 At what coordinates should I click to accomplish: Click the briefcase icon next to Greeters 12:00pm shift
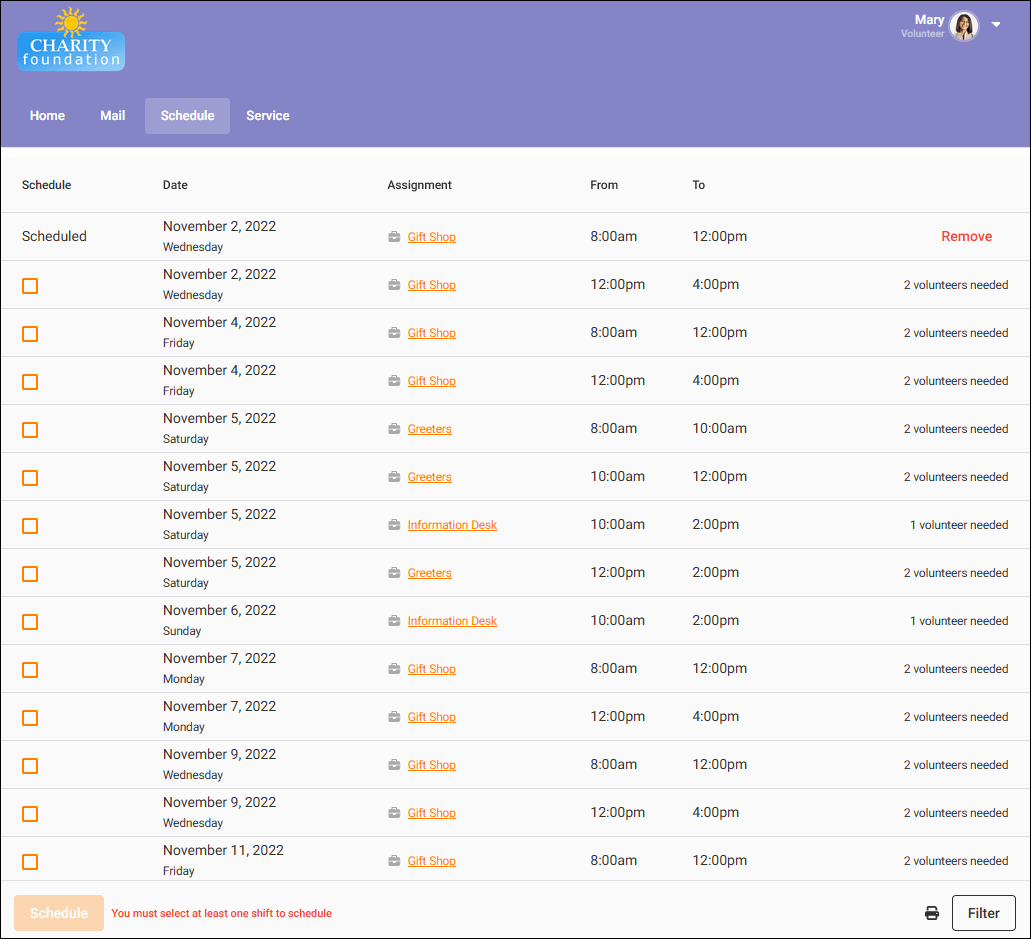(x=393, y=573)
